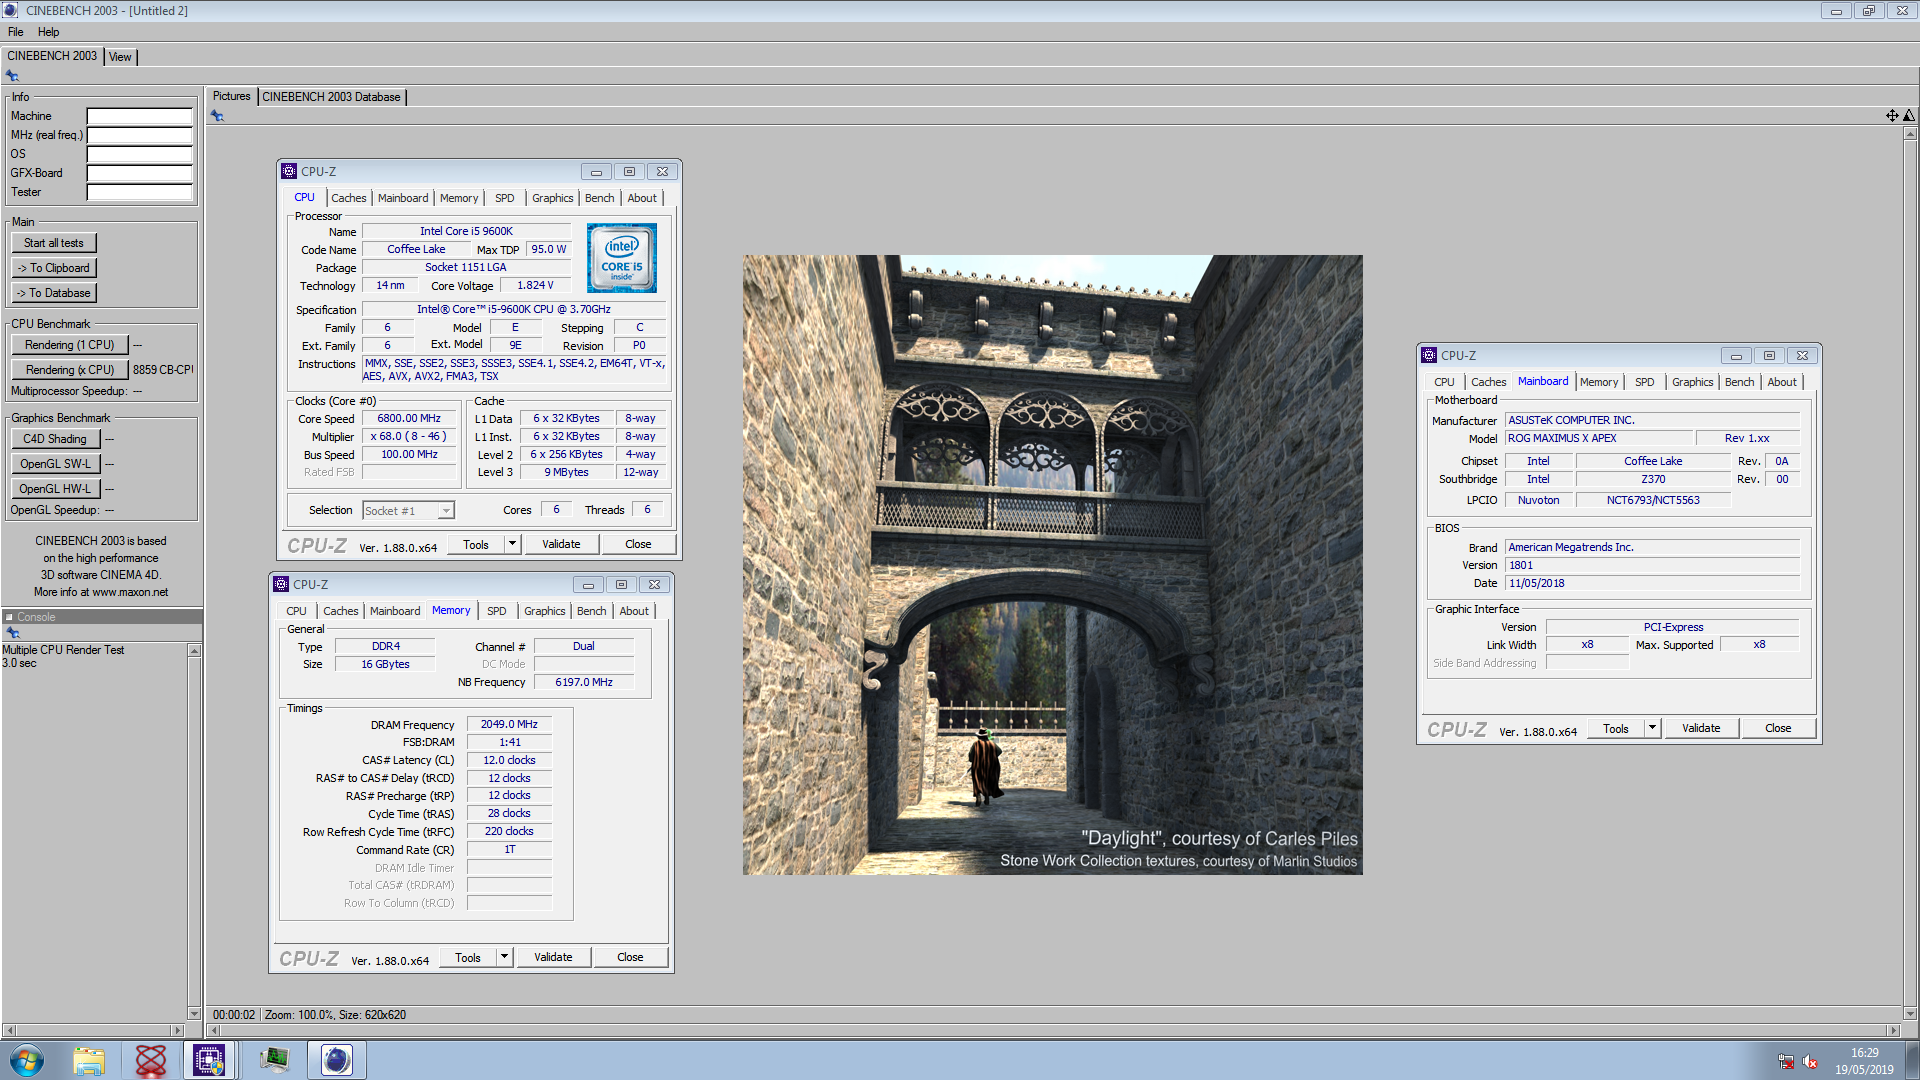Click To Clipboard button

tap(54, 268)
